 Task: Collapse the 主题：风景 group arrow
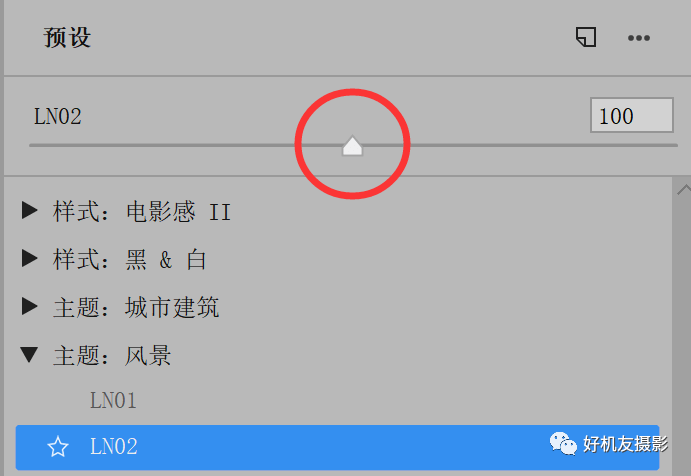pos(29,354)
